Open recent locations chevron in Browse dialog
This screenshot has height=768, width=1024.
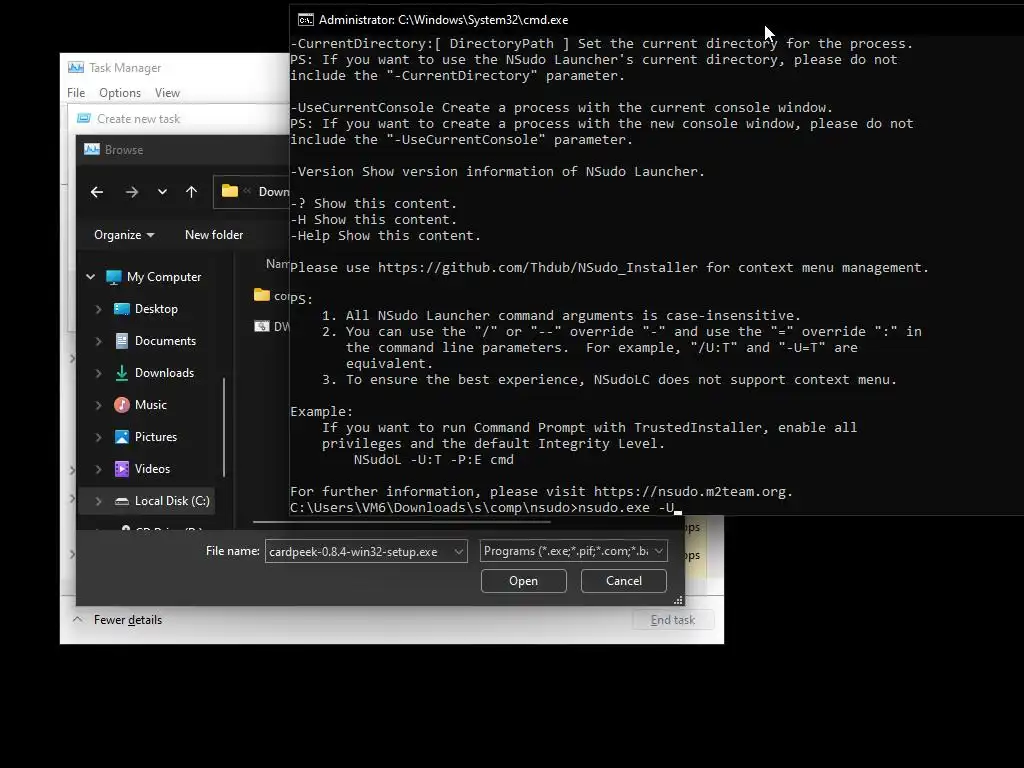162,192
